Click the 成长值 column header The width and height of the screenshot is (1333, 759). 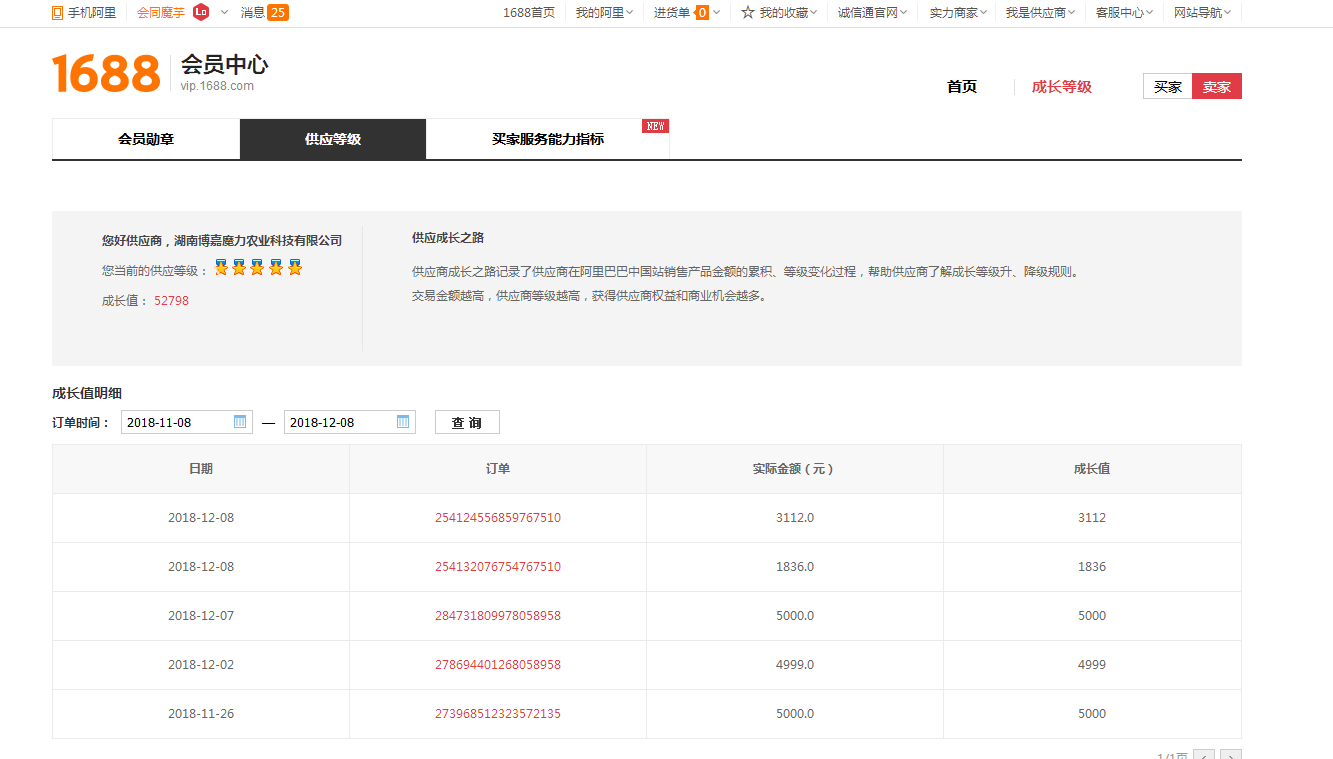[x=1092, y=469]
